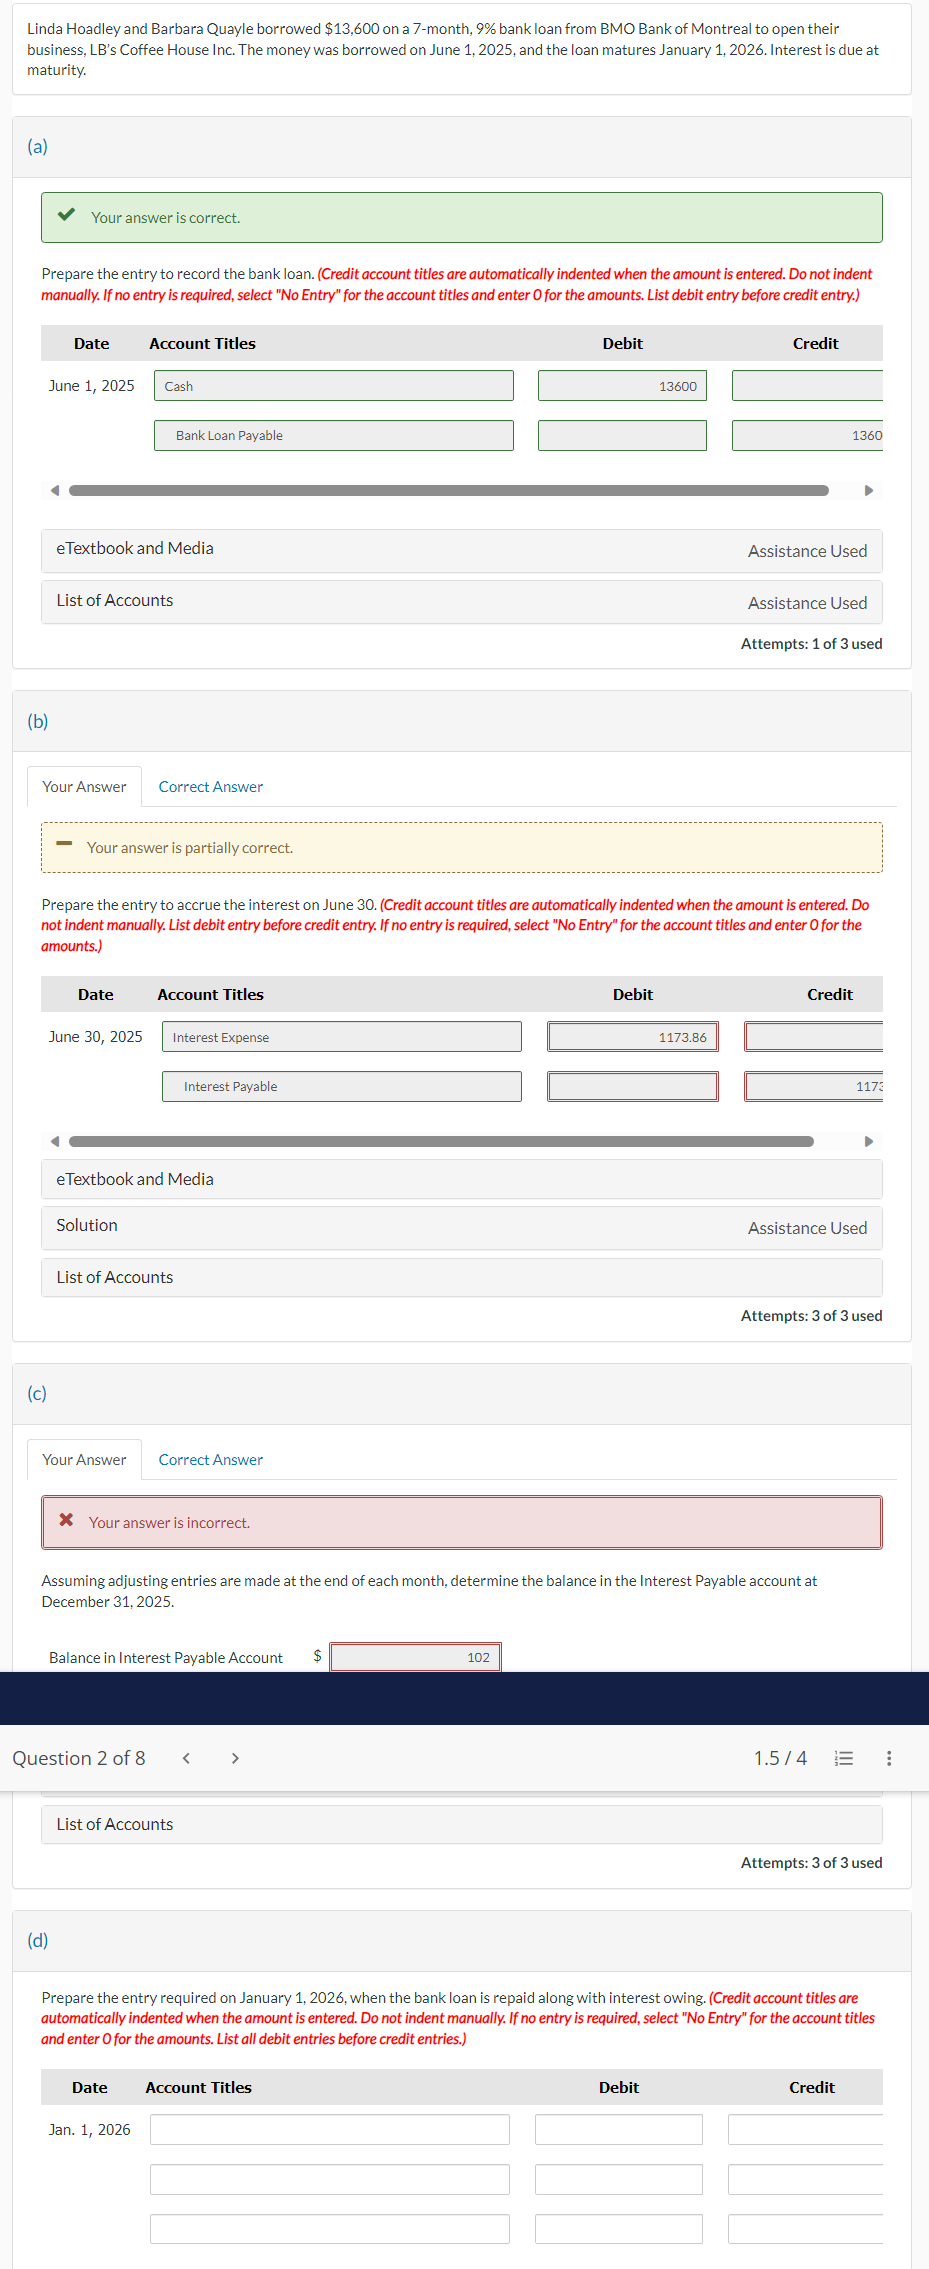The height and width of the screenshot is (2269, 929).
Task: Click the Interest Expense debit amount field
Action: 632,1037
